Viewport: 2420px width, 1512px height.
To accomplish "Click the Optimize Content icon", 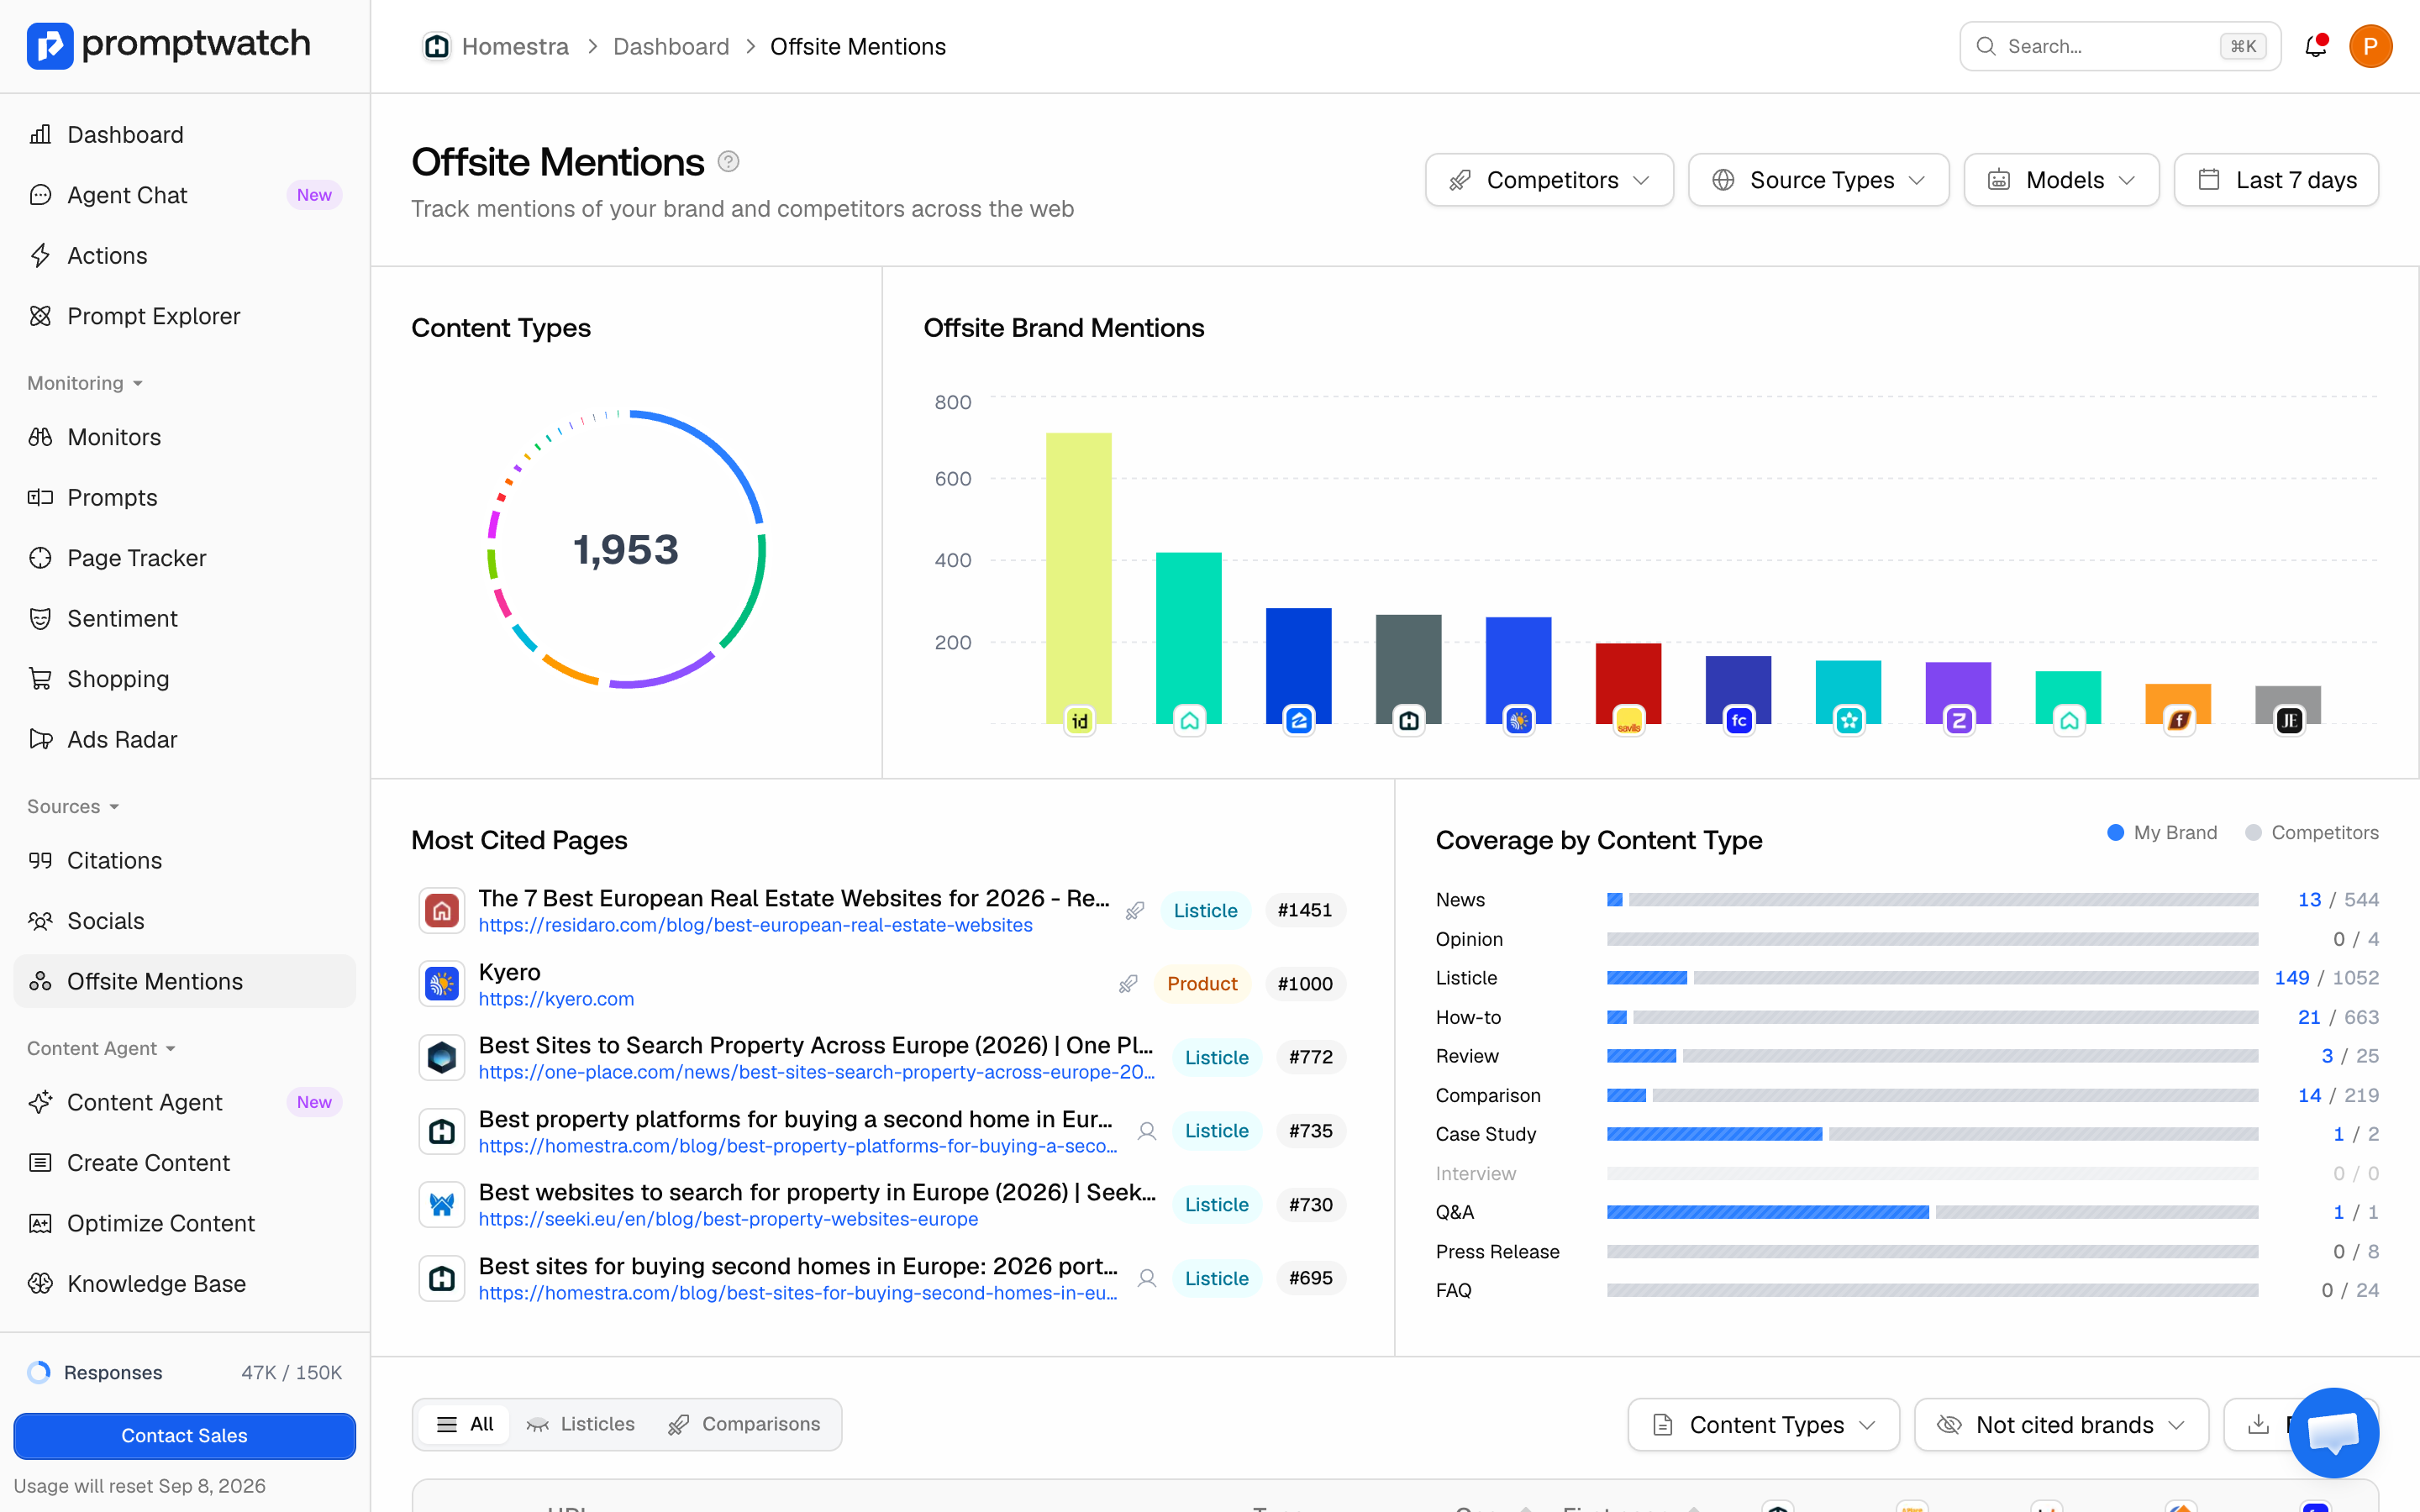I will tap(40, 1223).
